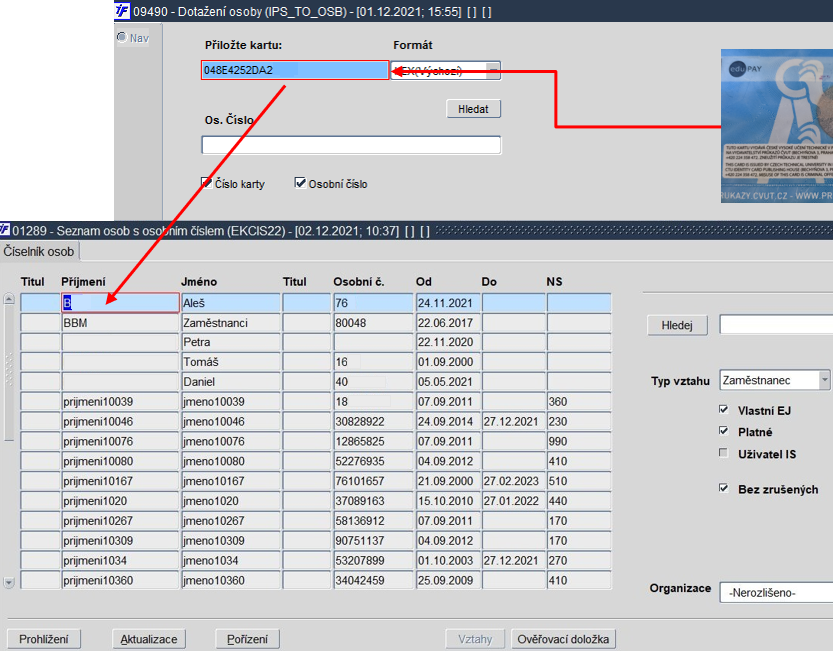833x651 pixels.
Task: Click the Hledat button
Action: (x=473, y=109)
